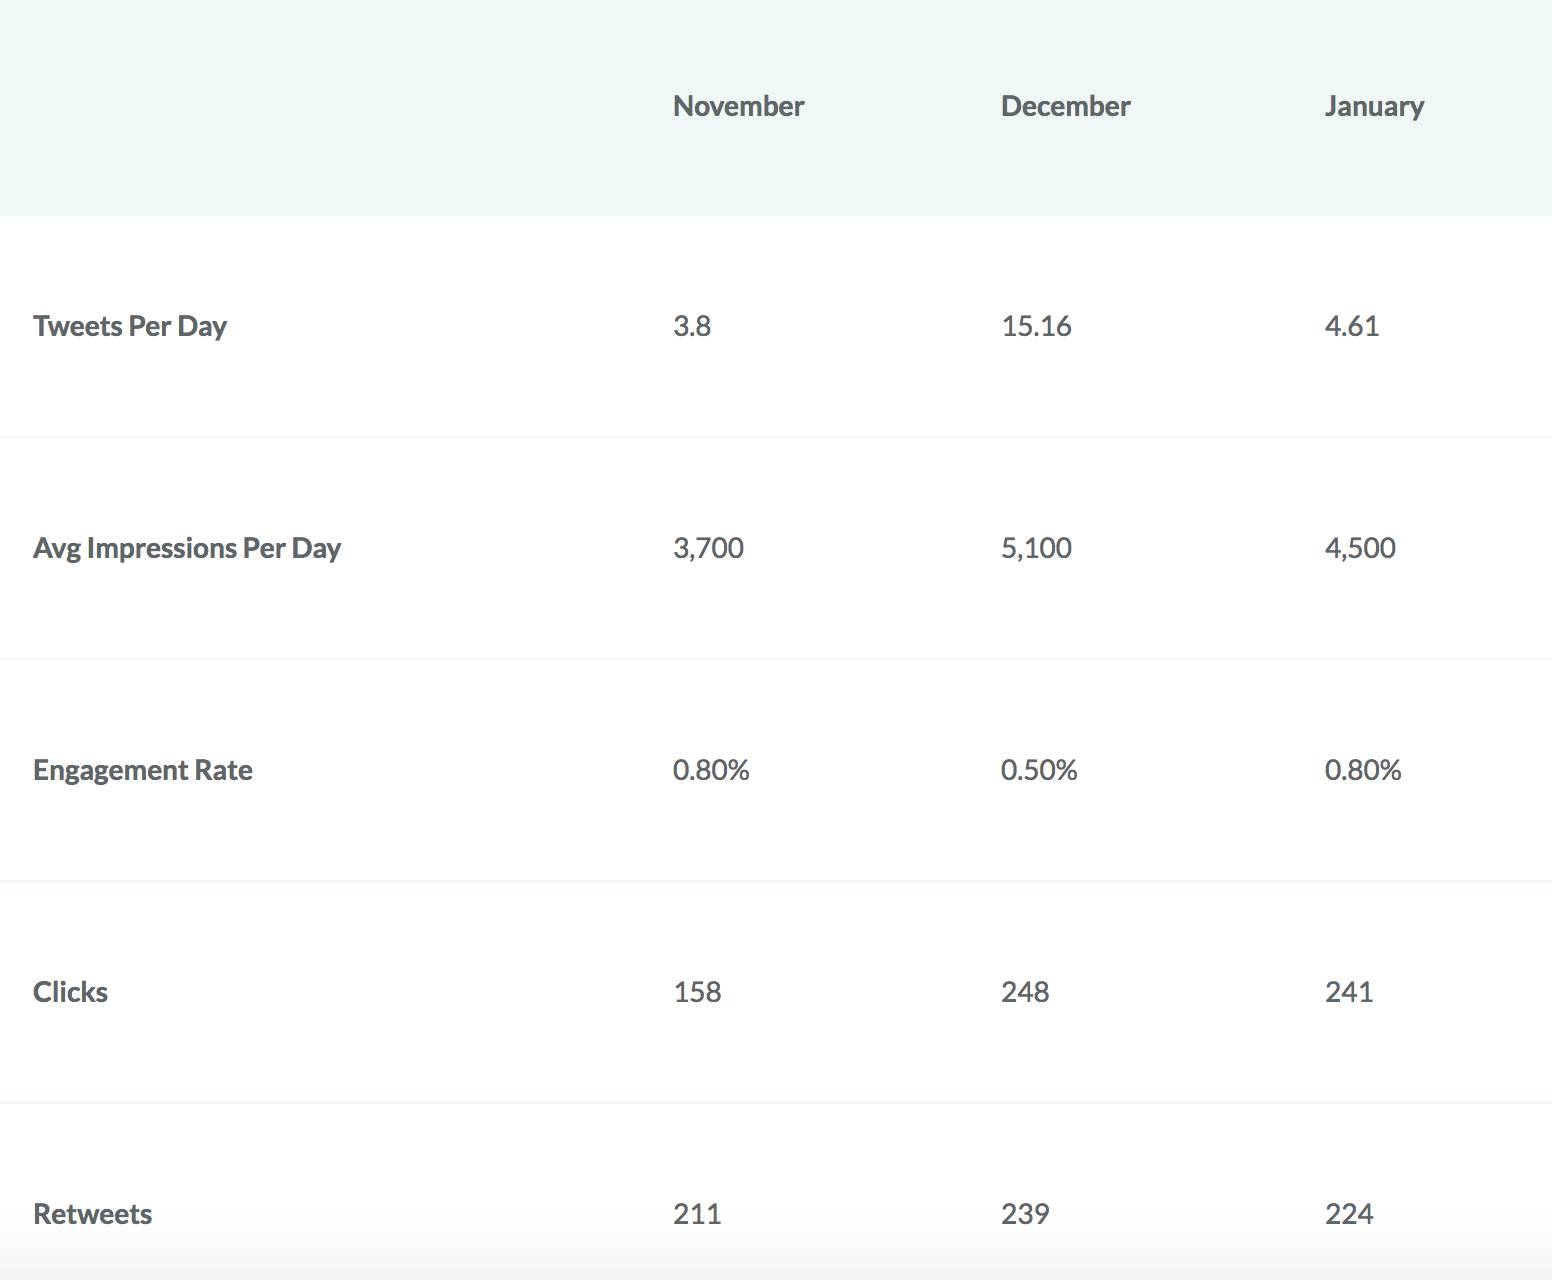Click November clicks value 158
The width and height of the screenshot is (1552, 1280).
pos(697,992)
